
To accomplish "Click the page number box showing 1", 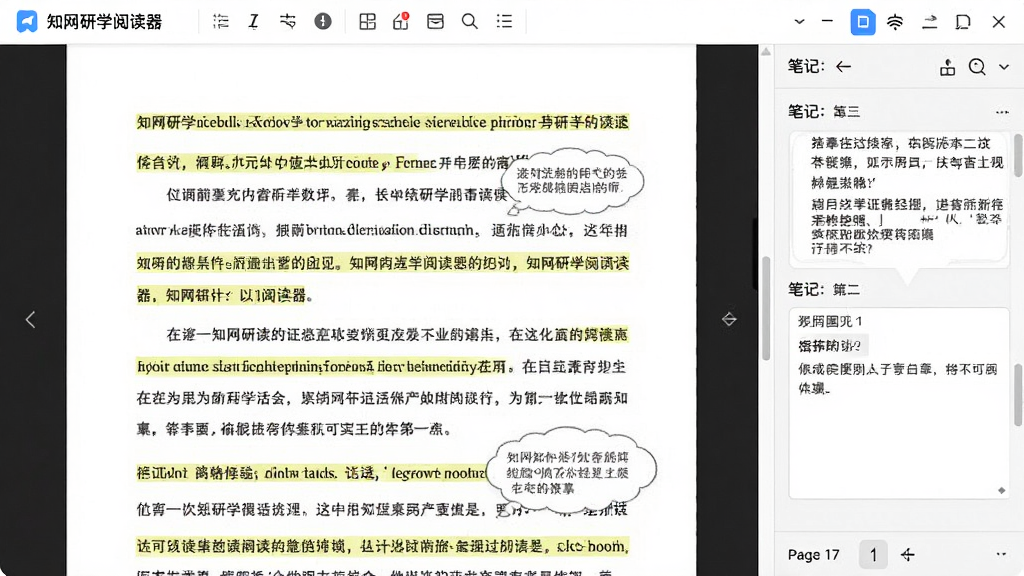I will [873, 554].
